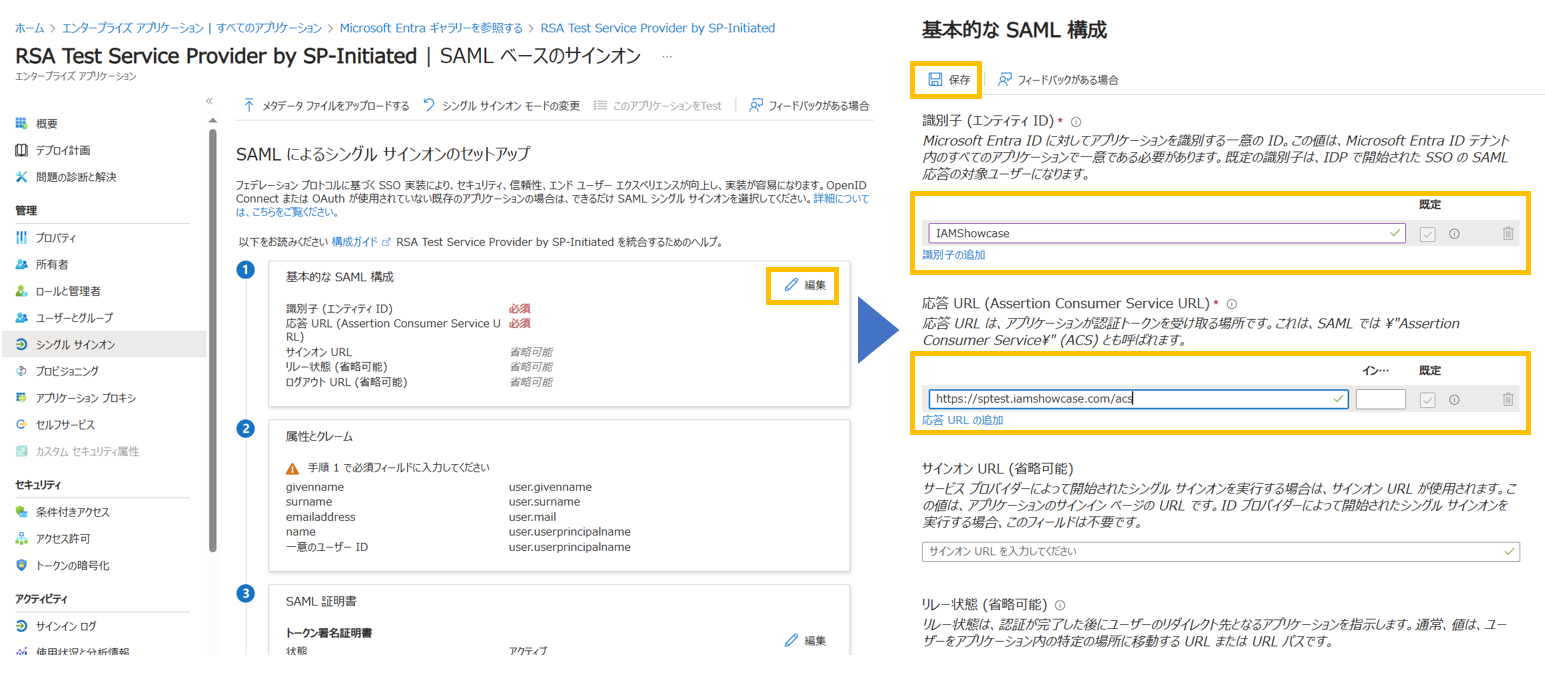The height and width of the screenshot is (677, 1545).
Task: Click メタデータ ファイルをアップロードする toolbar item
Action: point(326,105)
